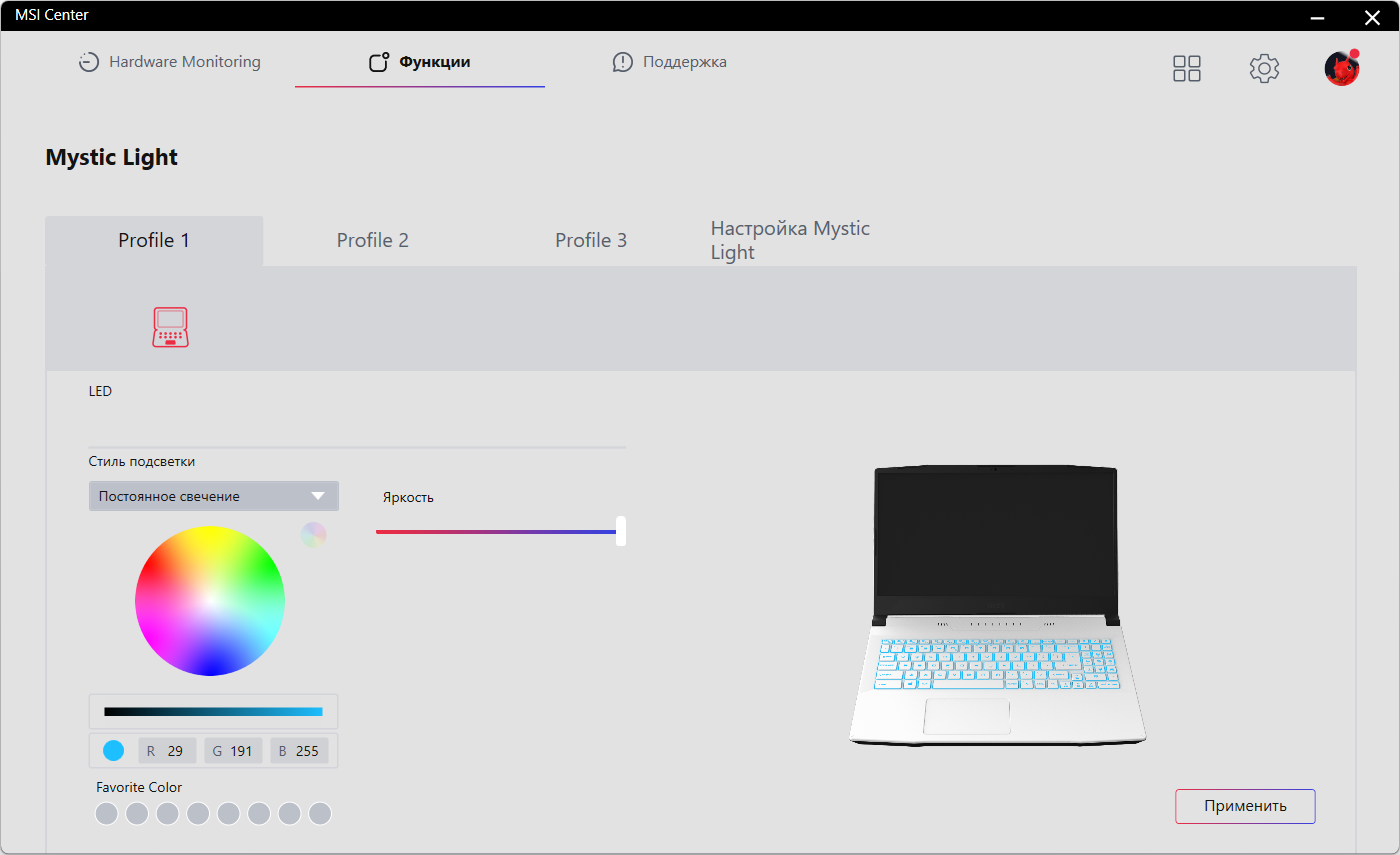Click the G value field 191
Image resolution: width=1400 pixels, height=855 pixels.
pos(233,751)
